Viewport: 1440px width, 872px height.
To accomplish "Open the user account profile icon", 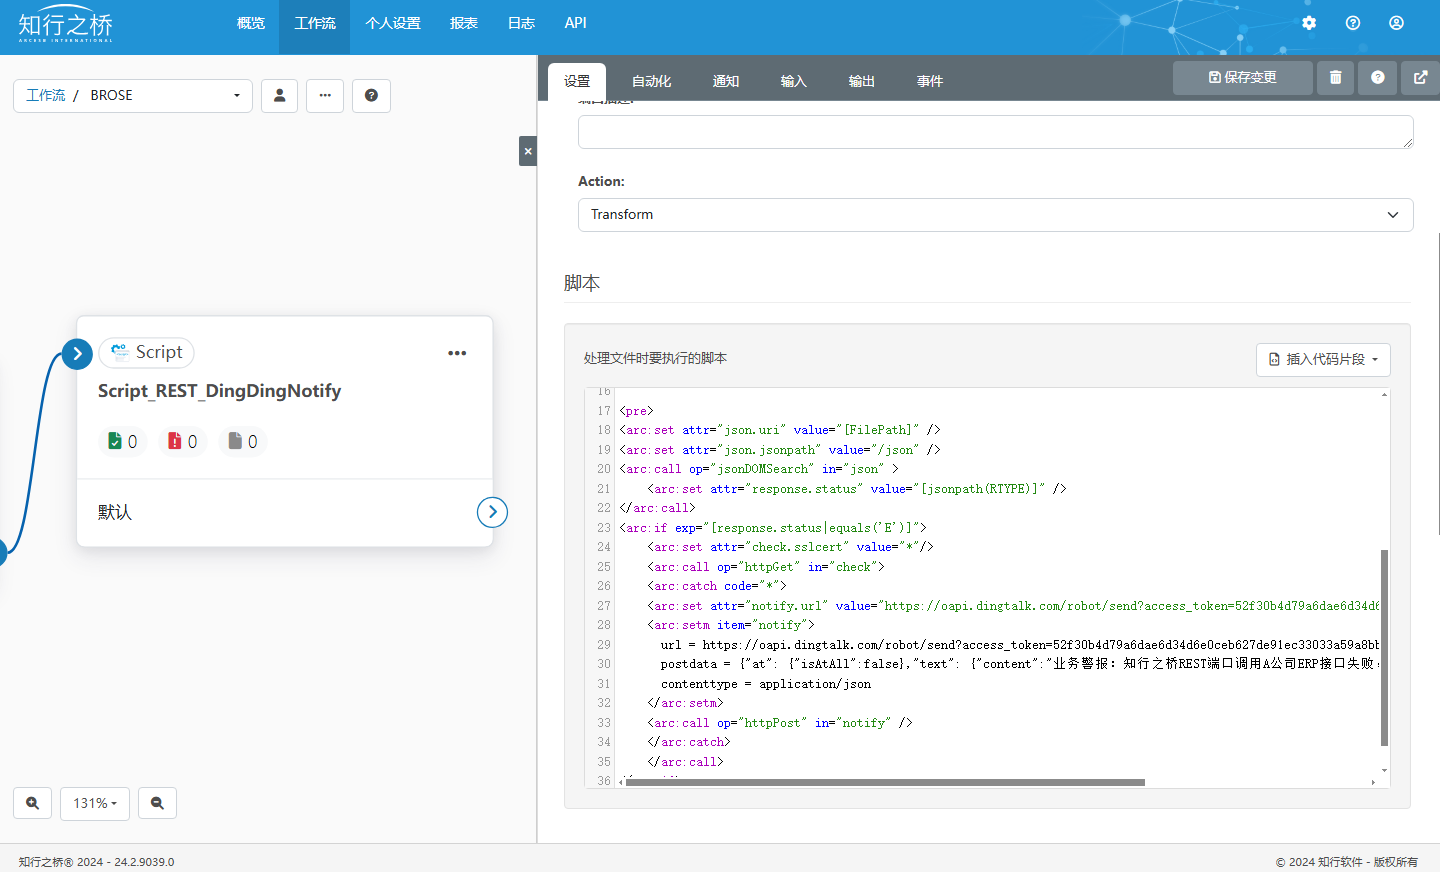I will tap(1396, 23).
